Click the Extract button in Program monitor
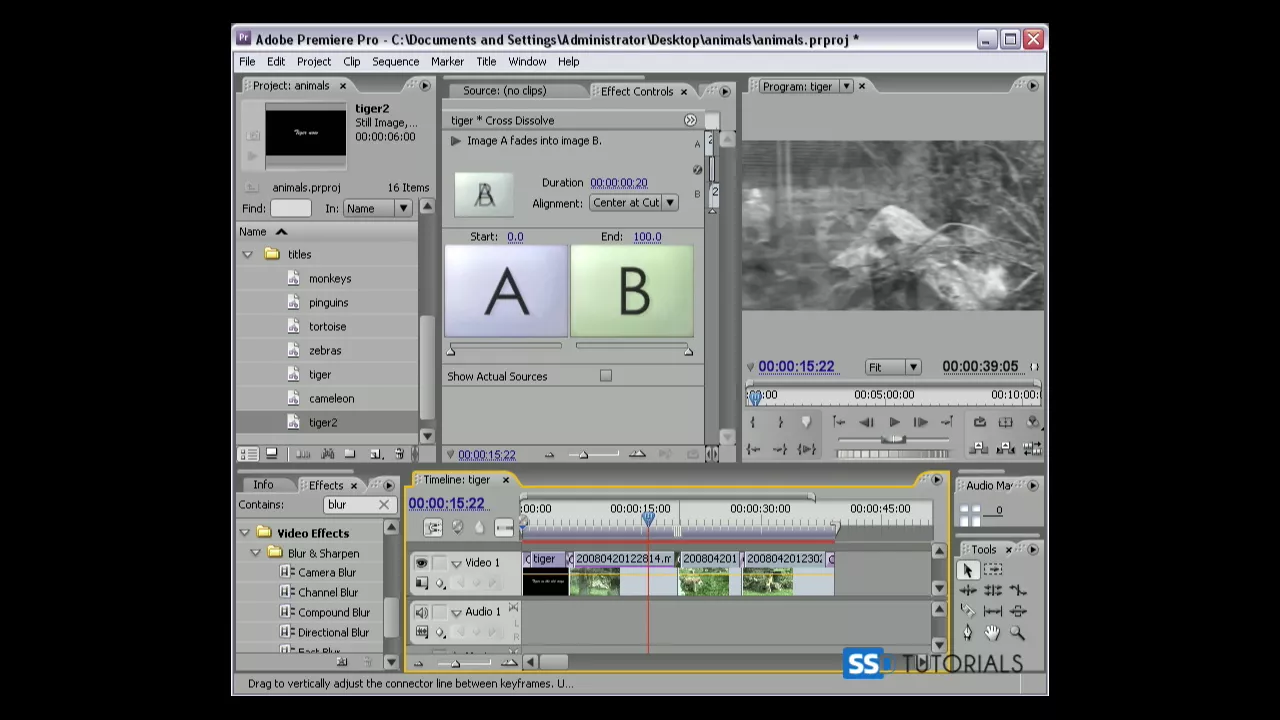1280x720 pixels. coord(1005,449)
